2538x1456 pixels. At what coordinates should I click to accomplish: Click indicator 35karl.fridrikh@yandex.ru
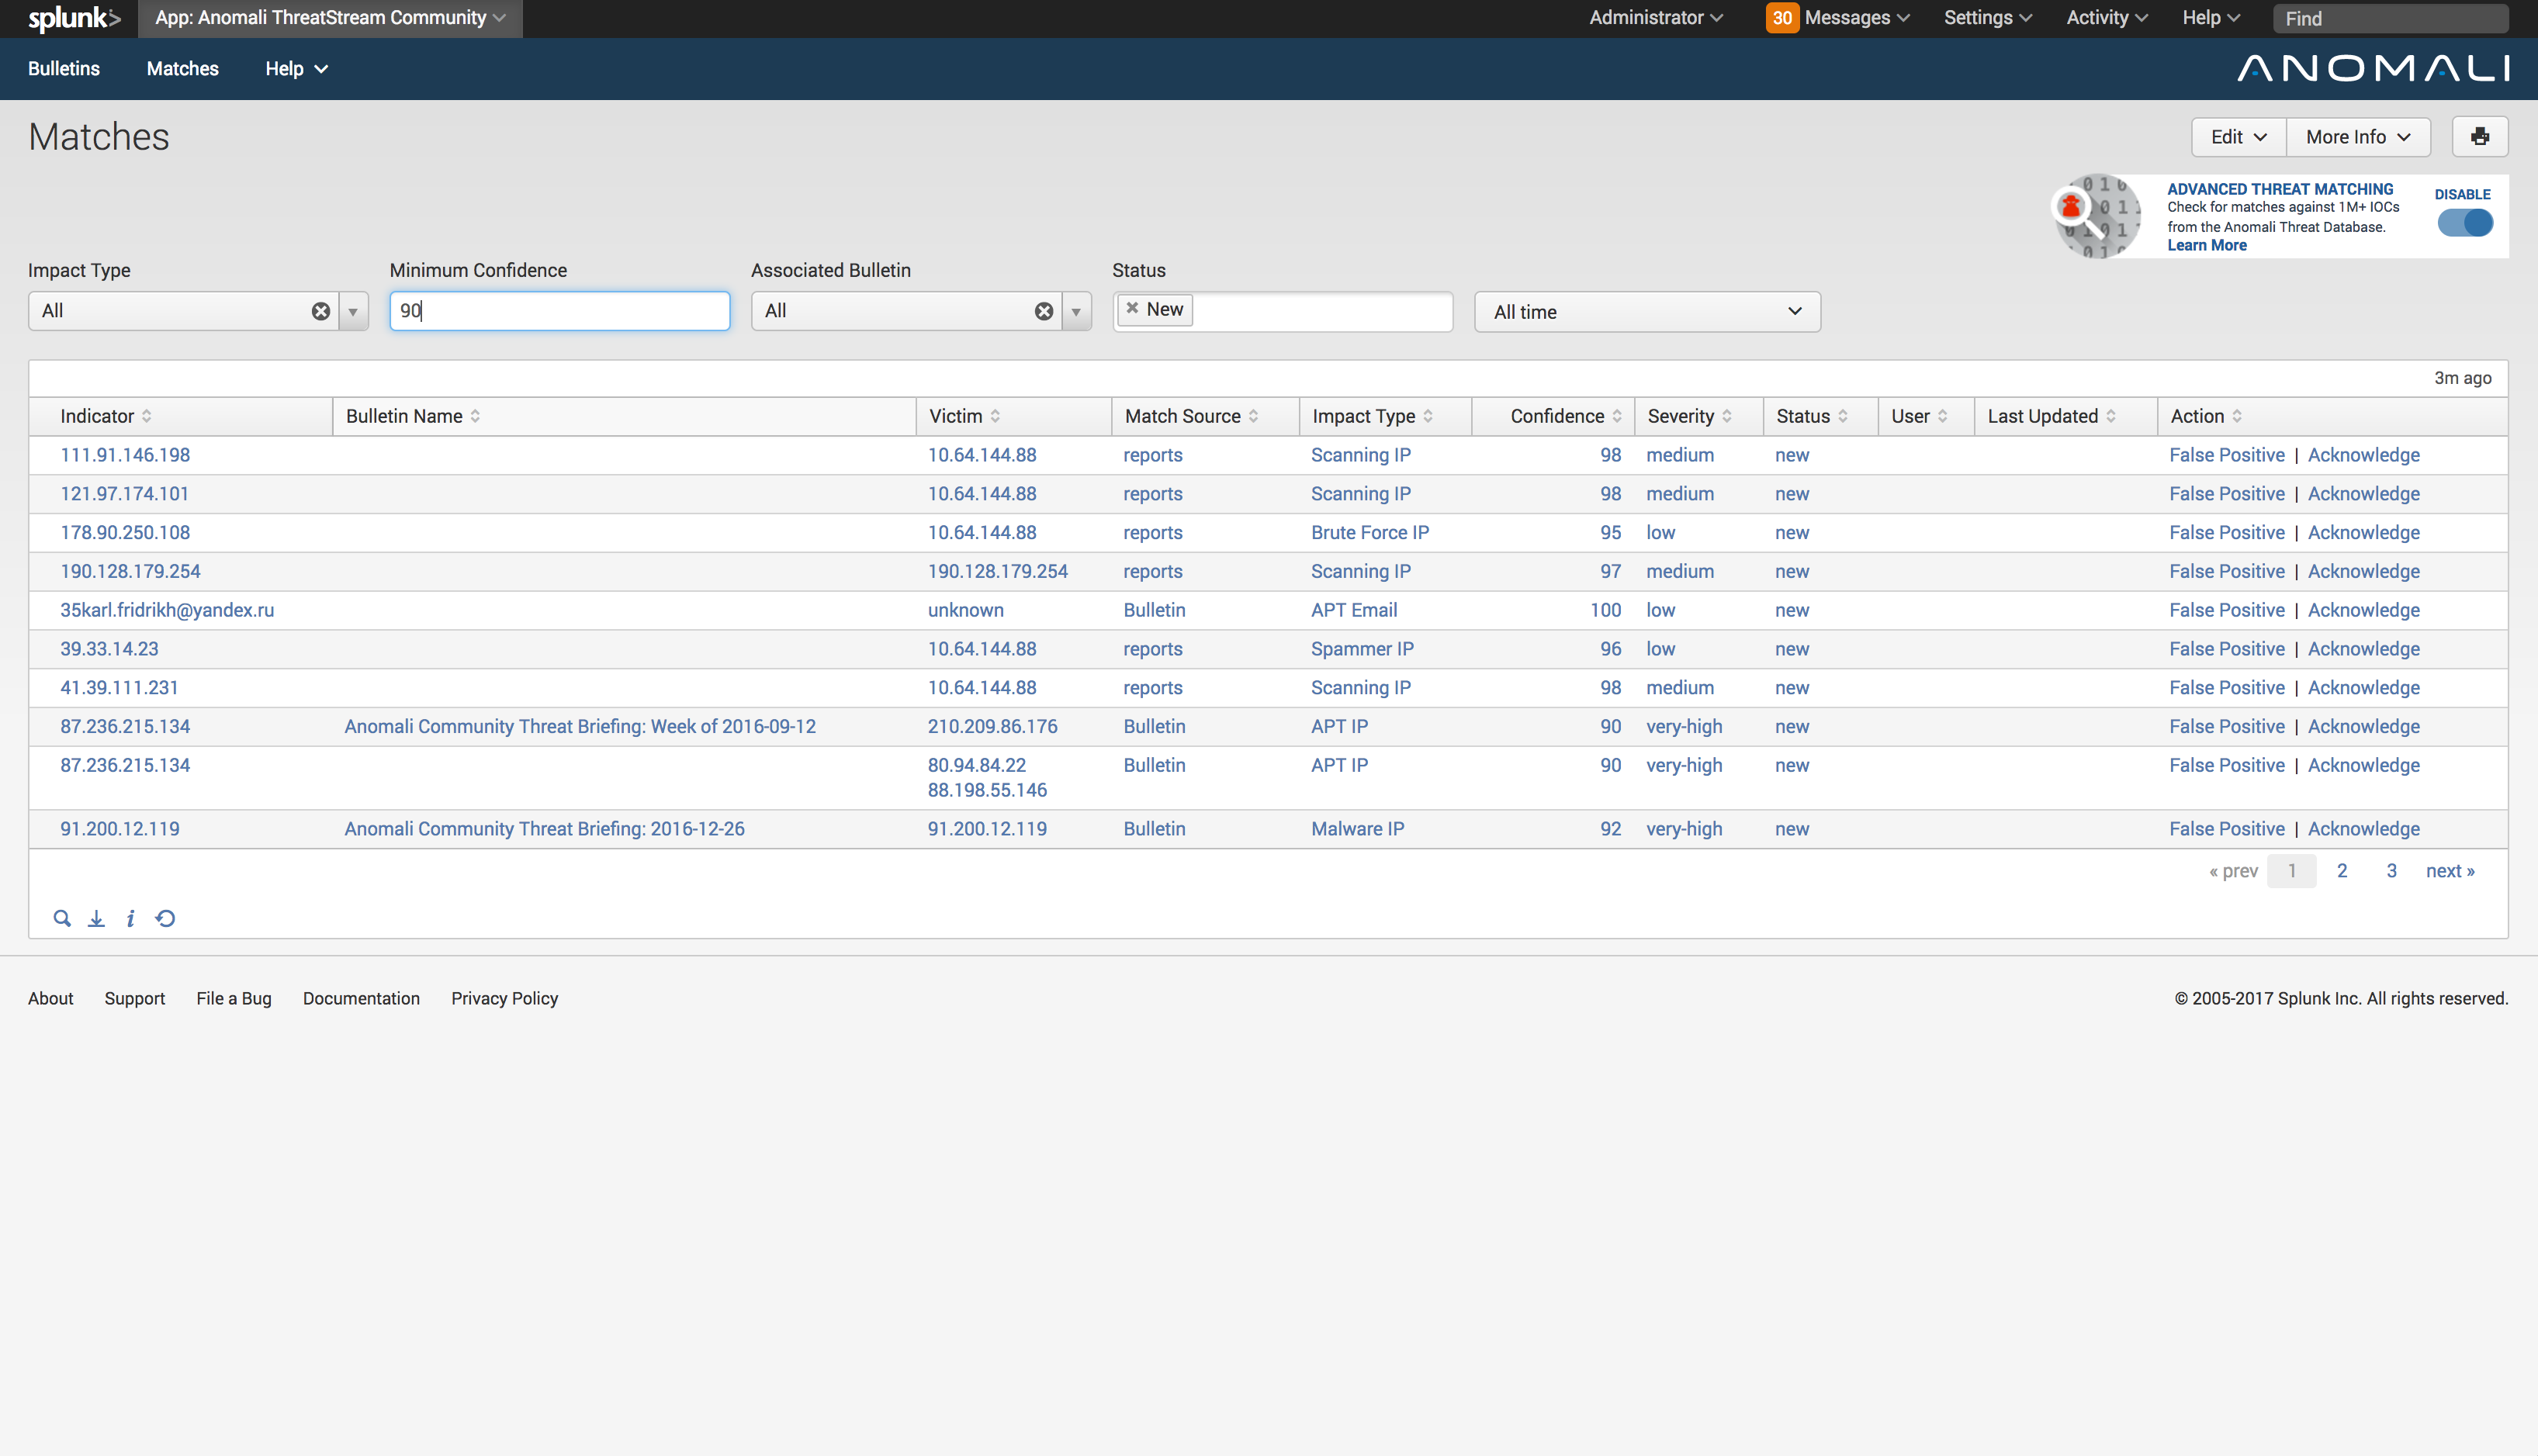click(167, 610)
